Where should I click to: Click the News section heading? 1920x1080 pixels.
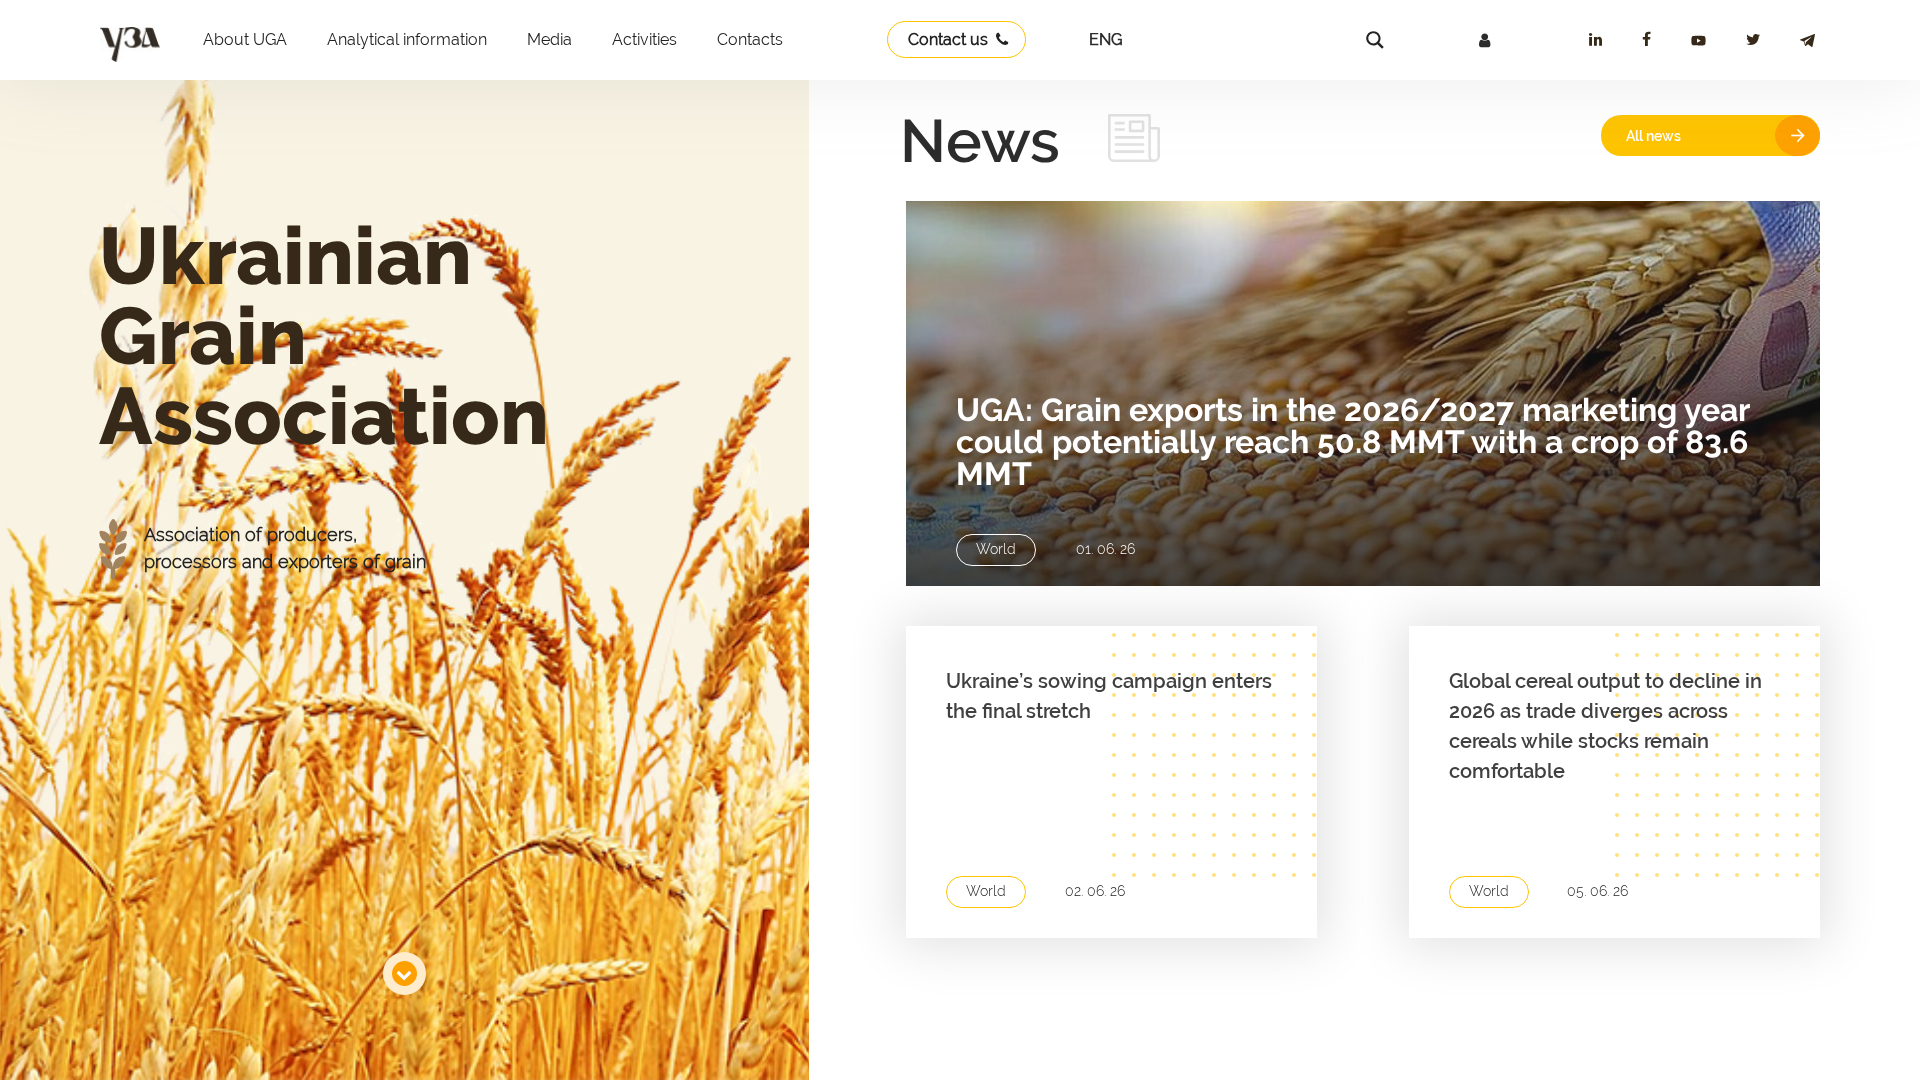tap(980, 141)
